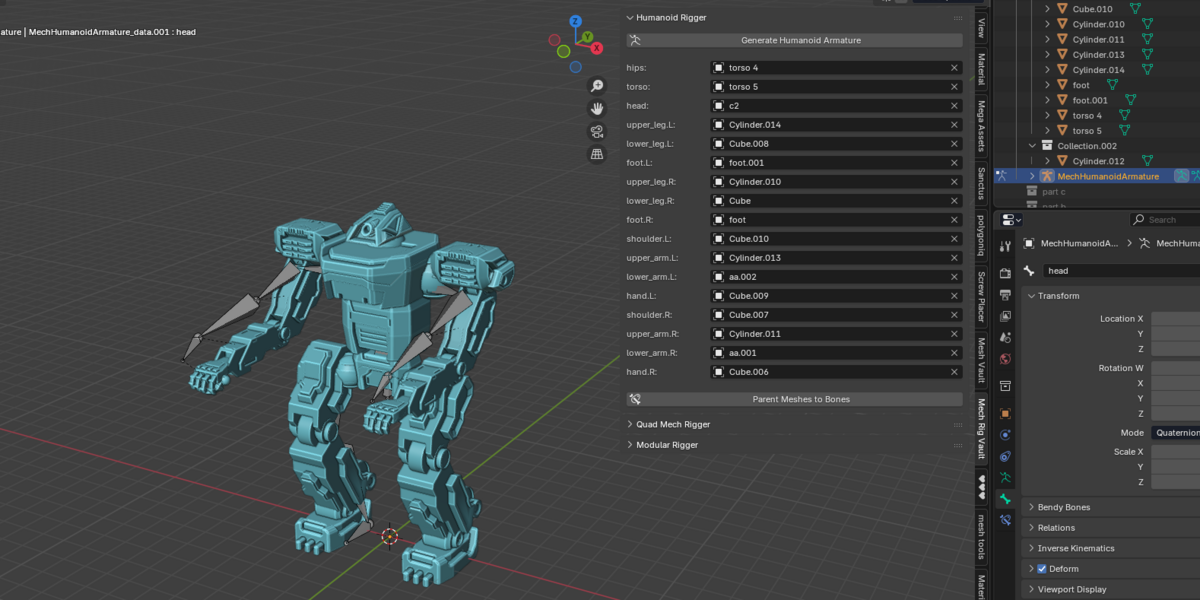Open Object Data armature properties tab

coord(1005,477)
